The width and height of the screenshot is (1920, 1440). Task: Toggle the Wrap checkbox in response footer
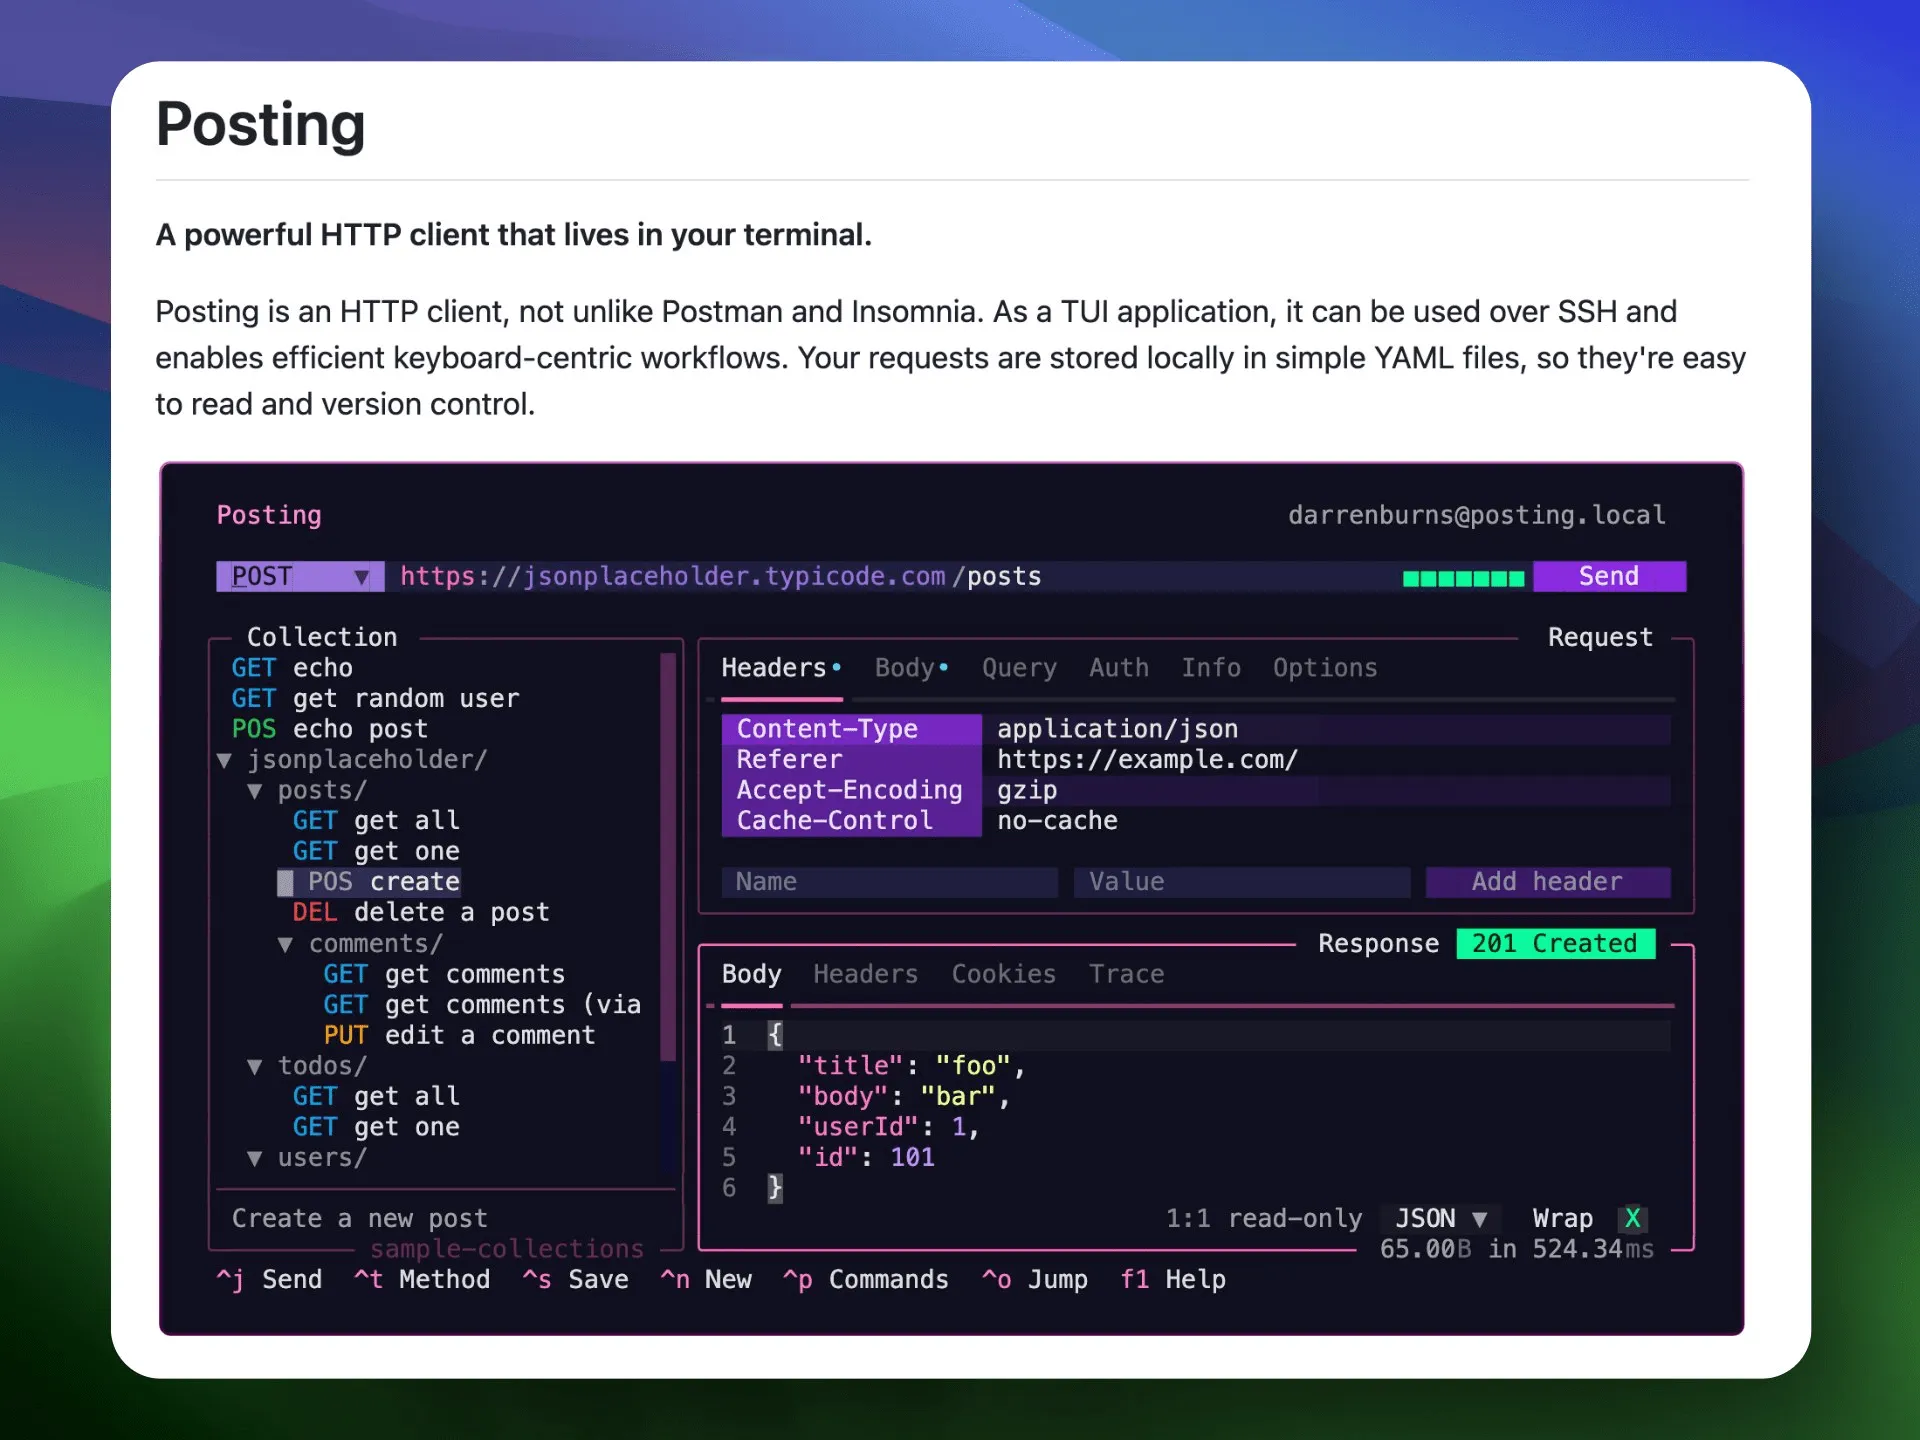tap(1632, 1218)
